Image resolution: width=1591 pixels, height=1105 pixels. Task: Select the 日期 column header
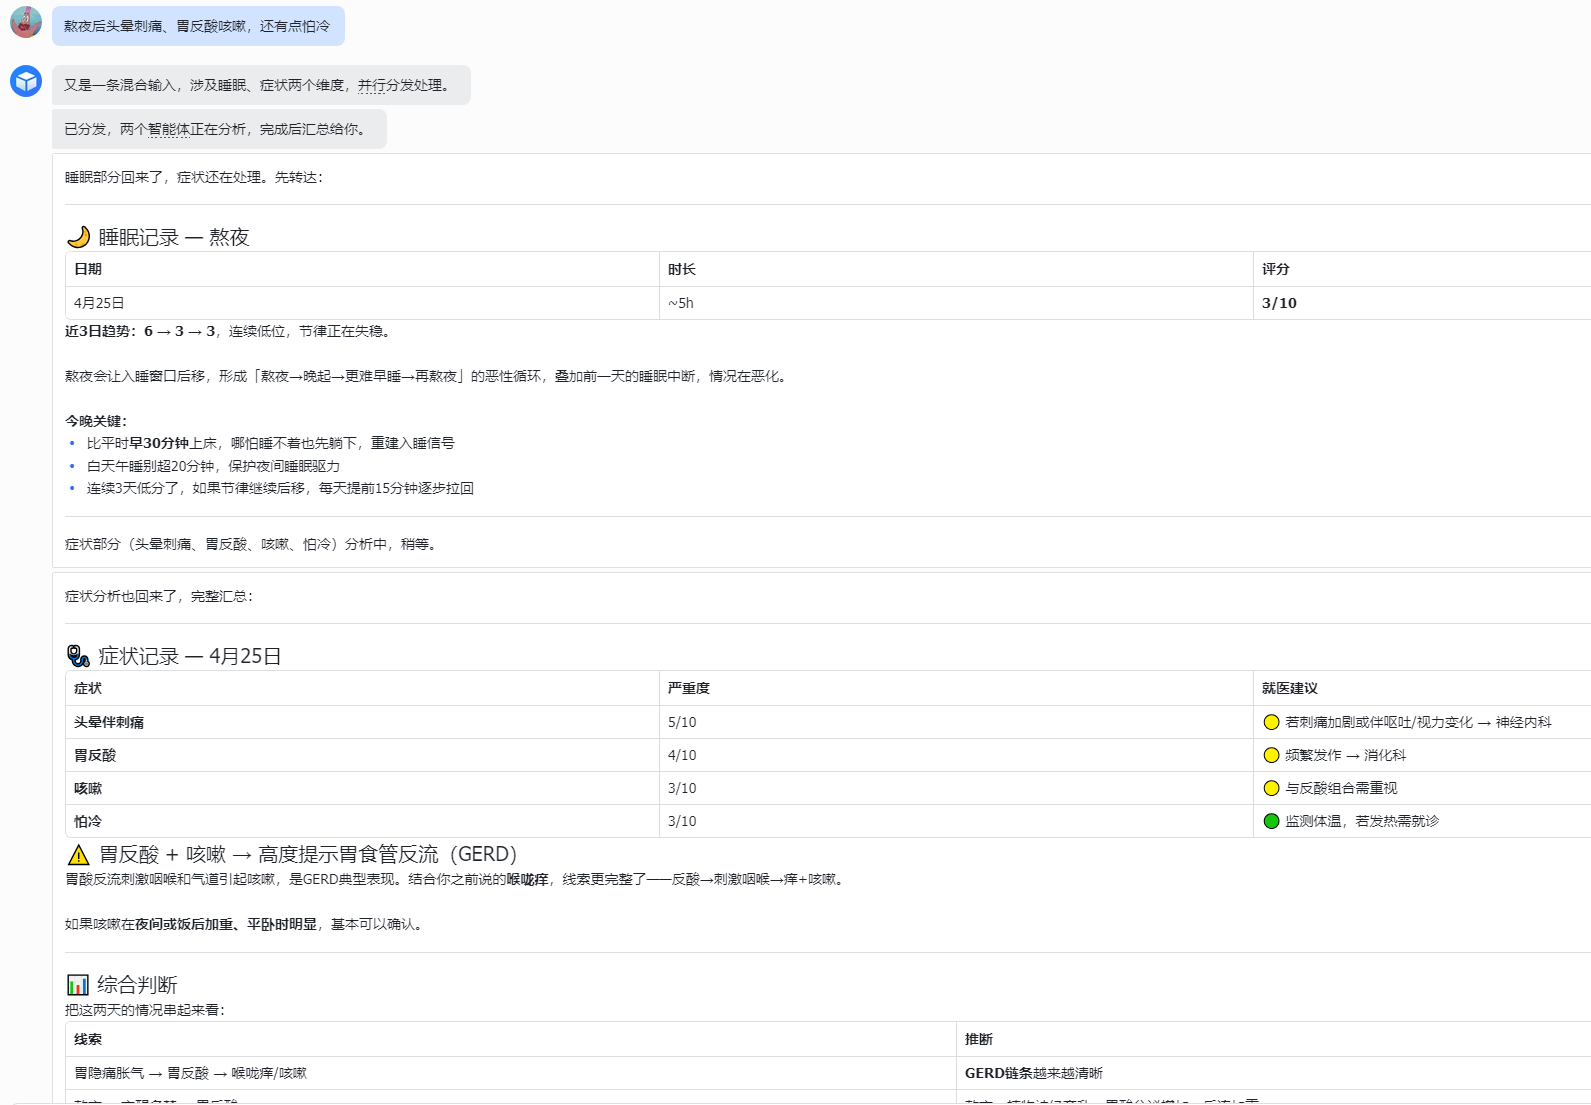coord(362,269)
